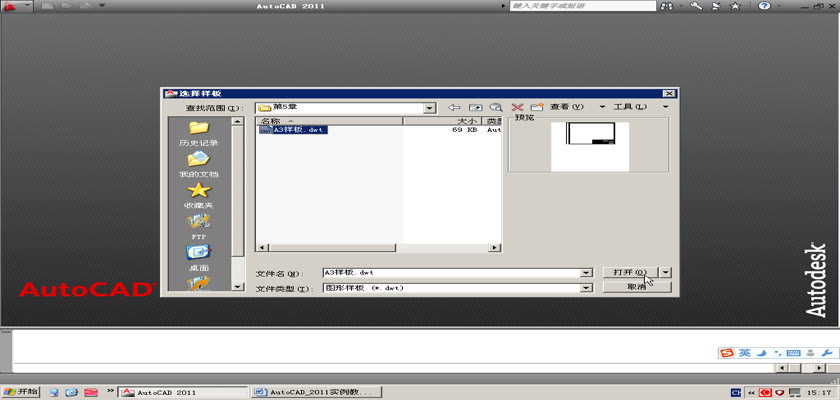840x400 pixels.
Task: Click the Back arrow icon in dialog
Action: click(454, 108)
